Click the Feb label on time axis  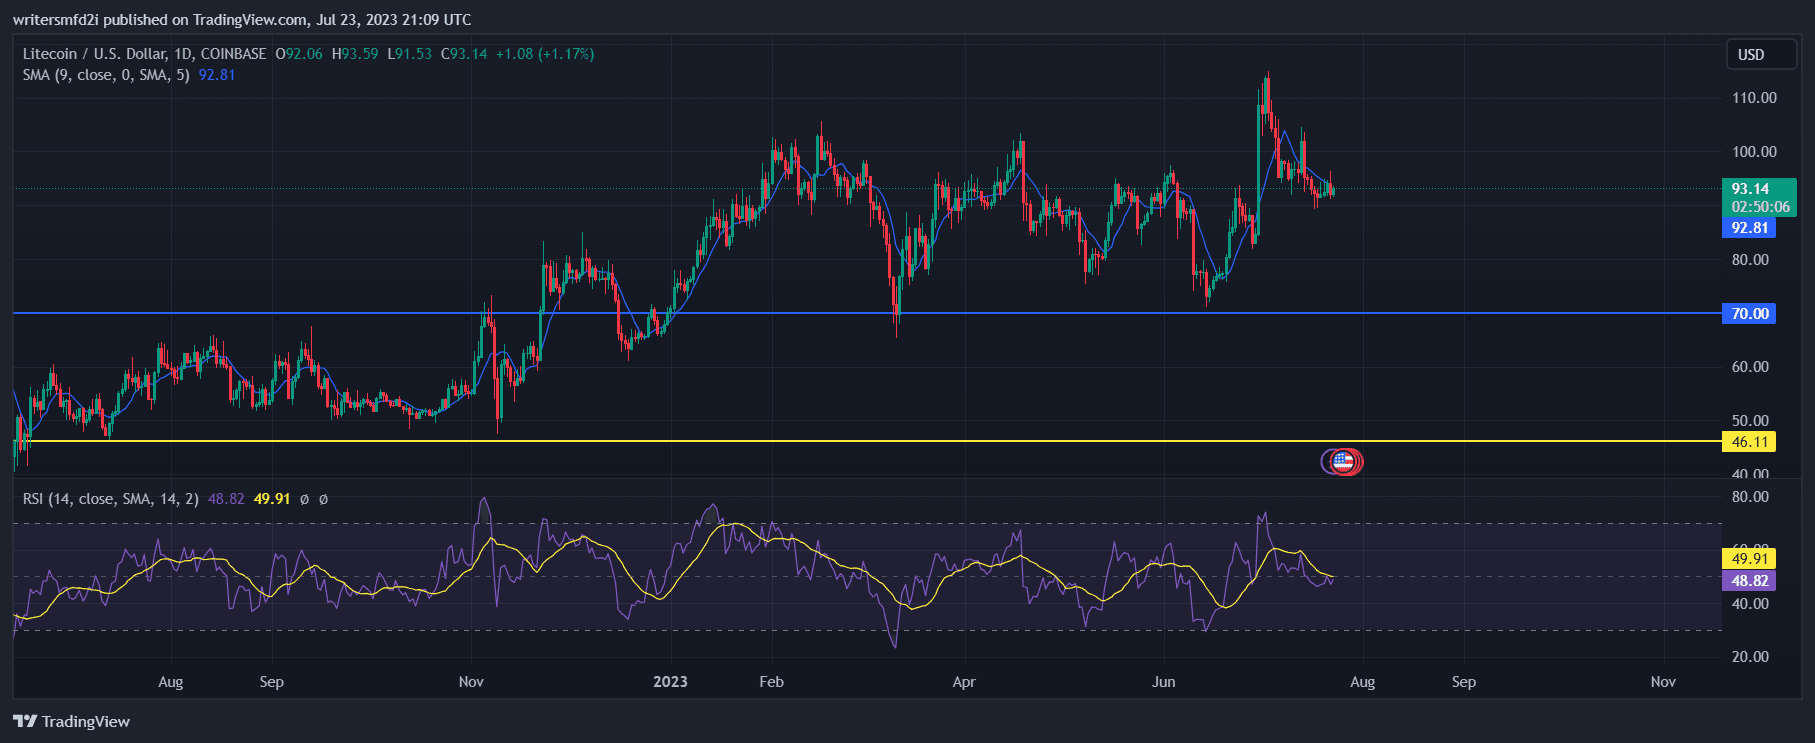771,682
